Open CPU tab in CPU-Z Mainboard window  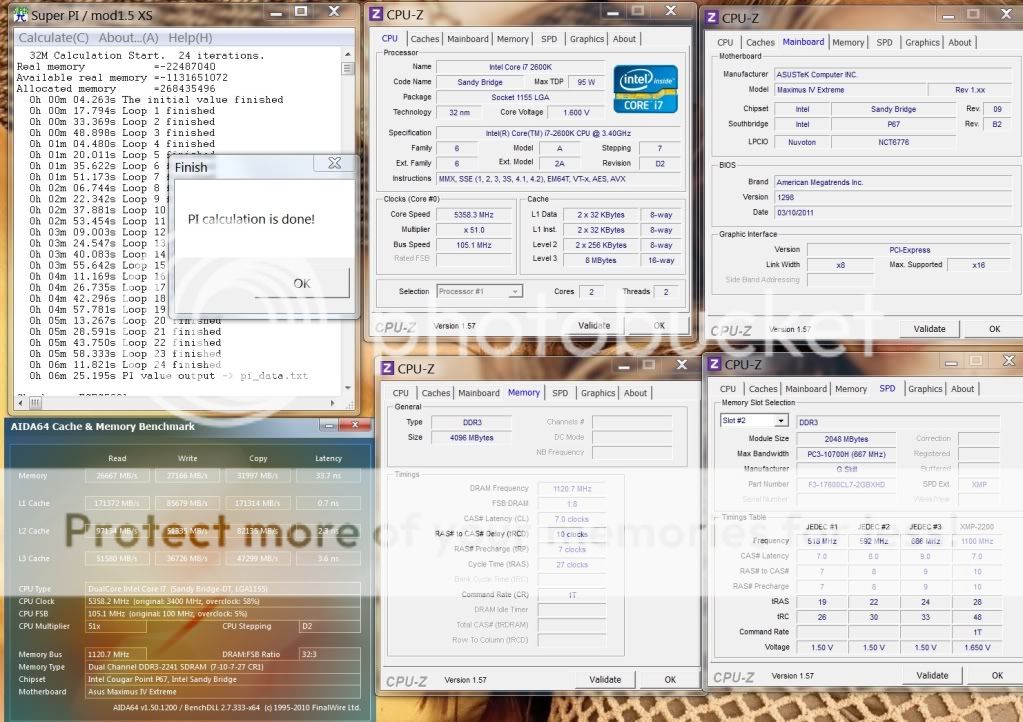[x=725, y=42]
